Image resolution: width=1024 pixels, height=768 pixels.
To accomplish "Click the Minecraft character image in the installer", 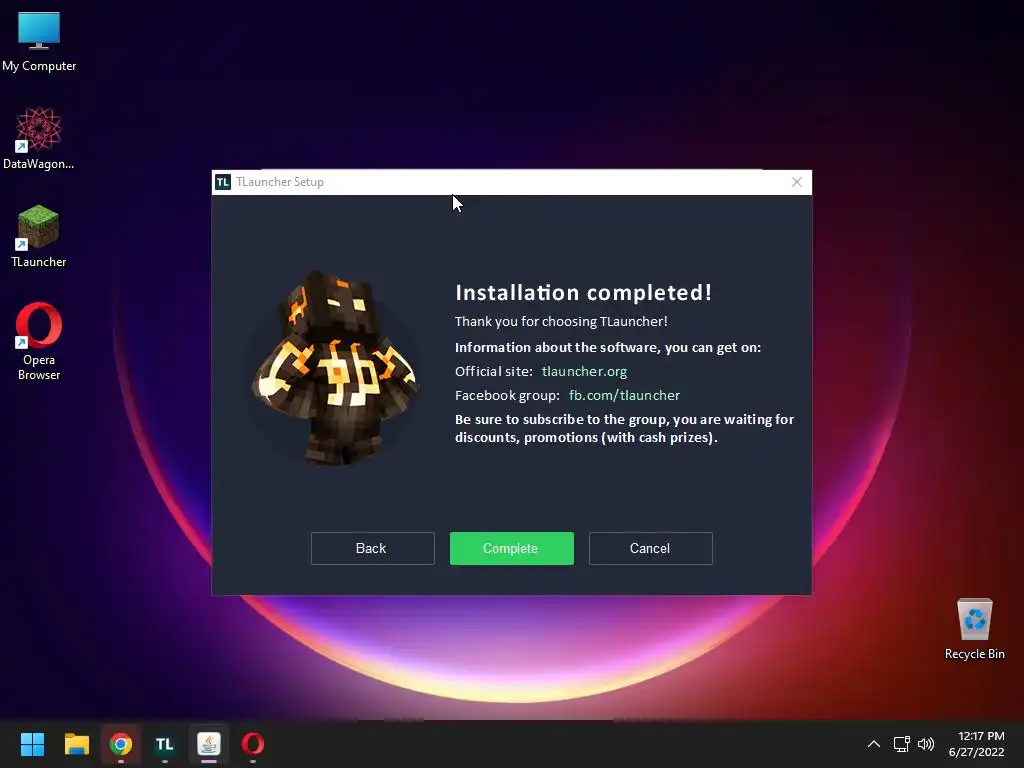I will pos(334,368).
